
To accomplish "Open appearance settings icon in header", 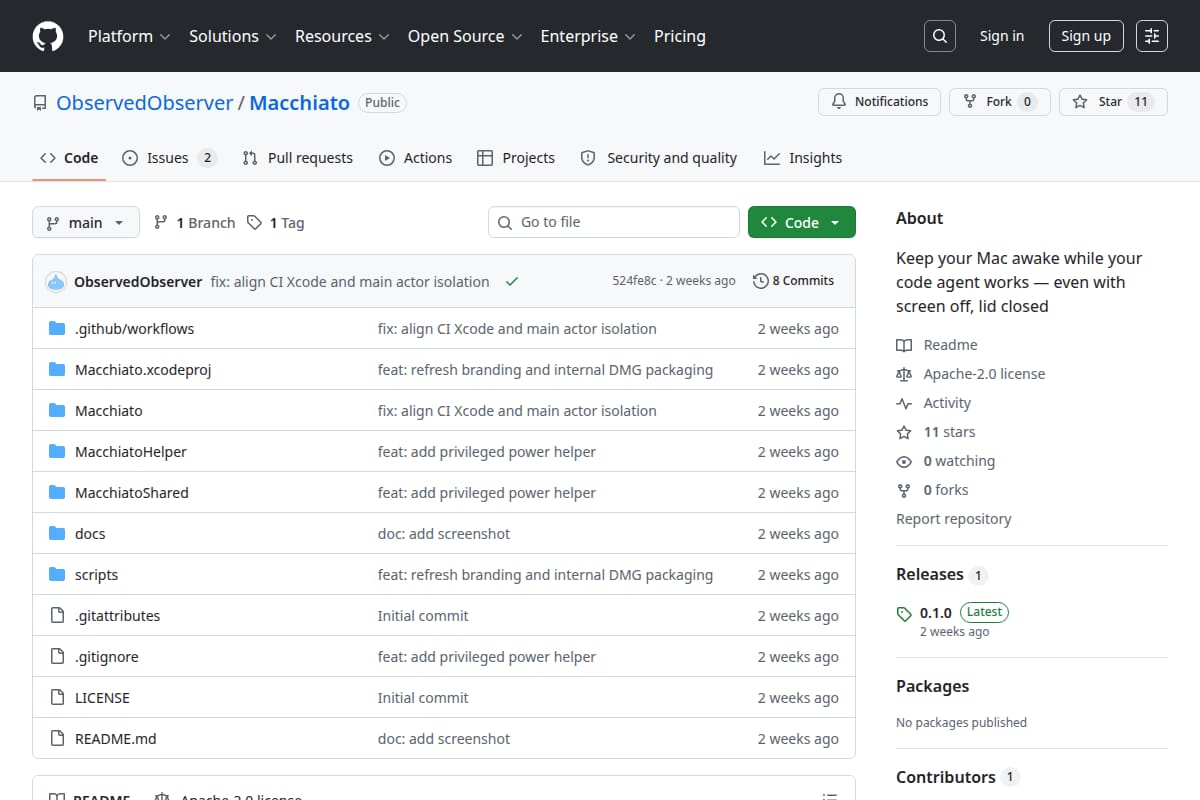I will 1152,36.
